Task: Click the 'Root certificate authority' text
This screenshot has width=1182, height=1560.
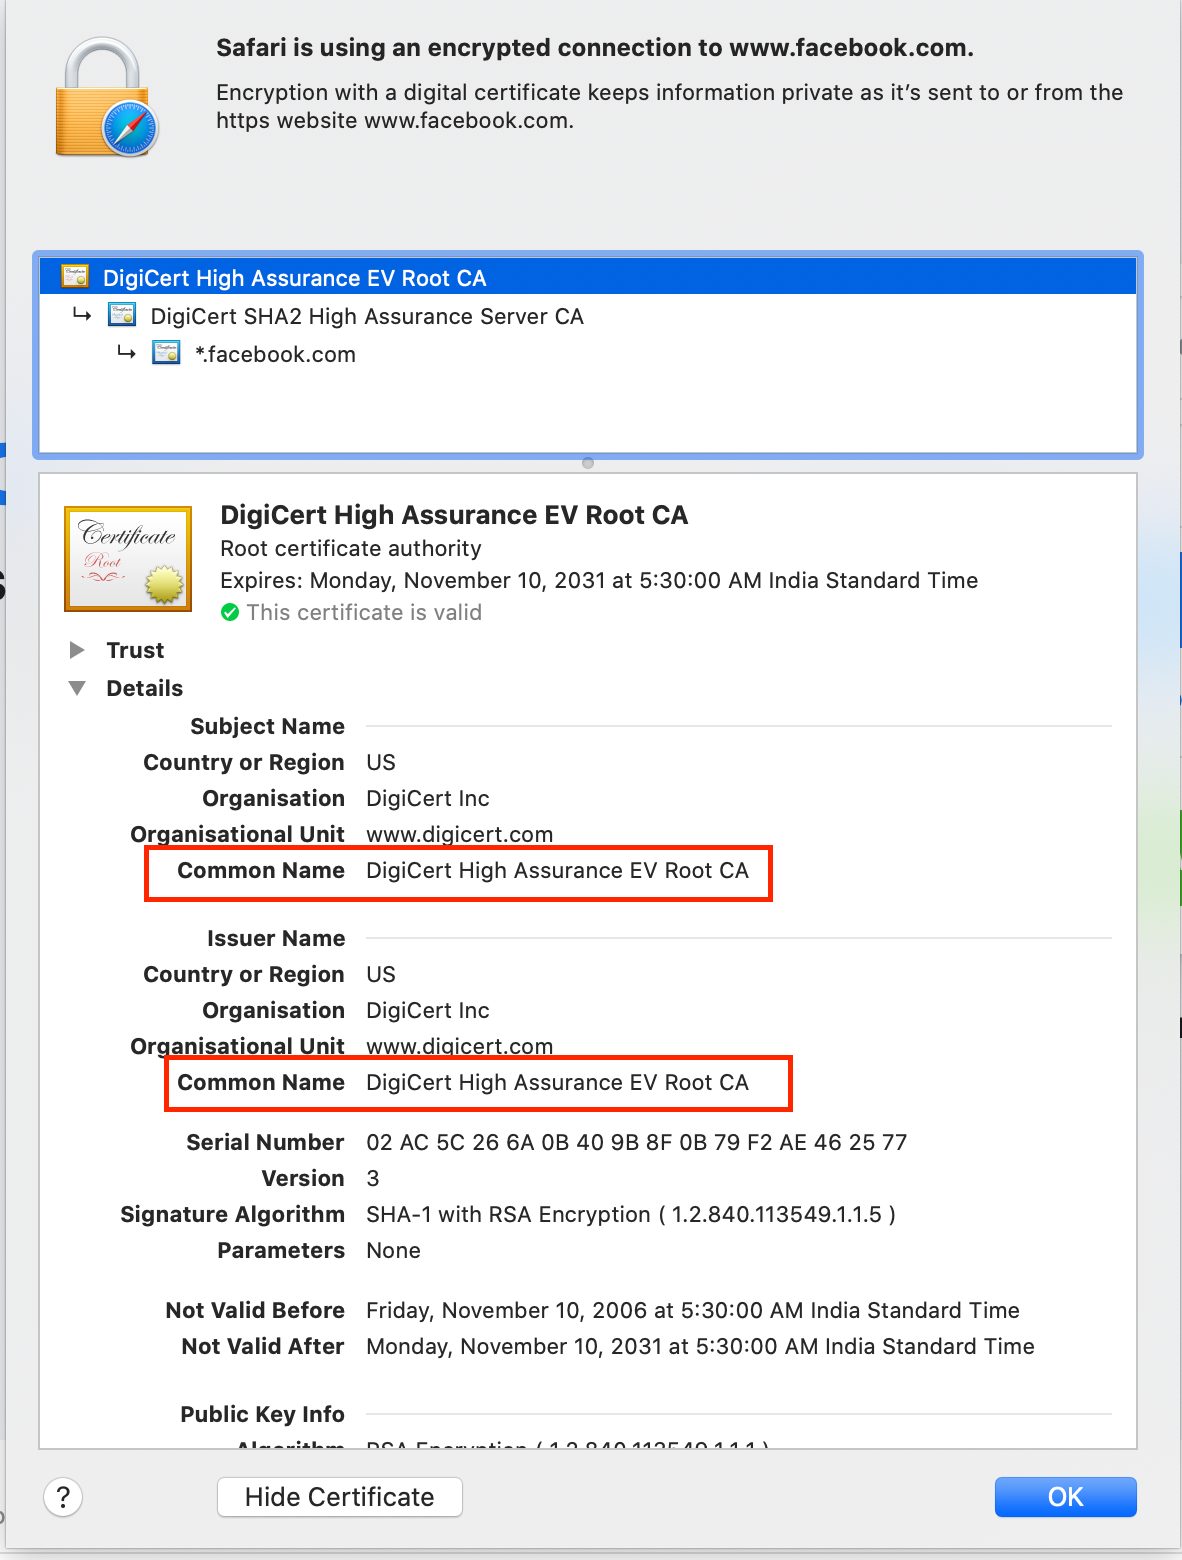Action: click(x=351, y=548)
